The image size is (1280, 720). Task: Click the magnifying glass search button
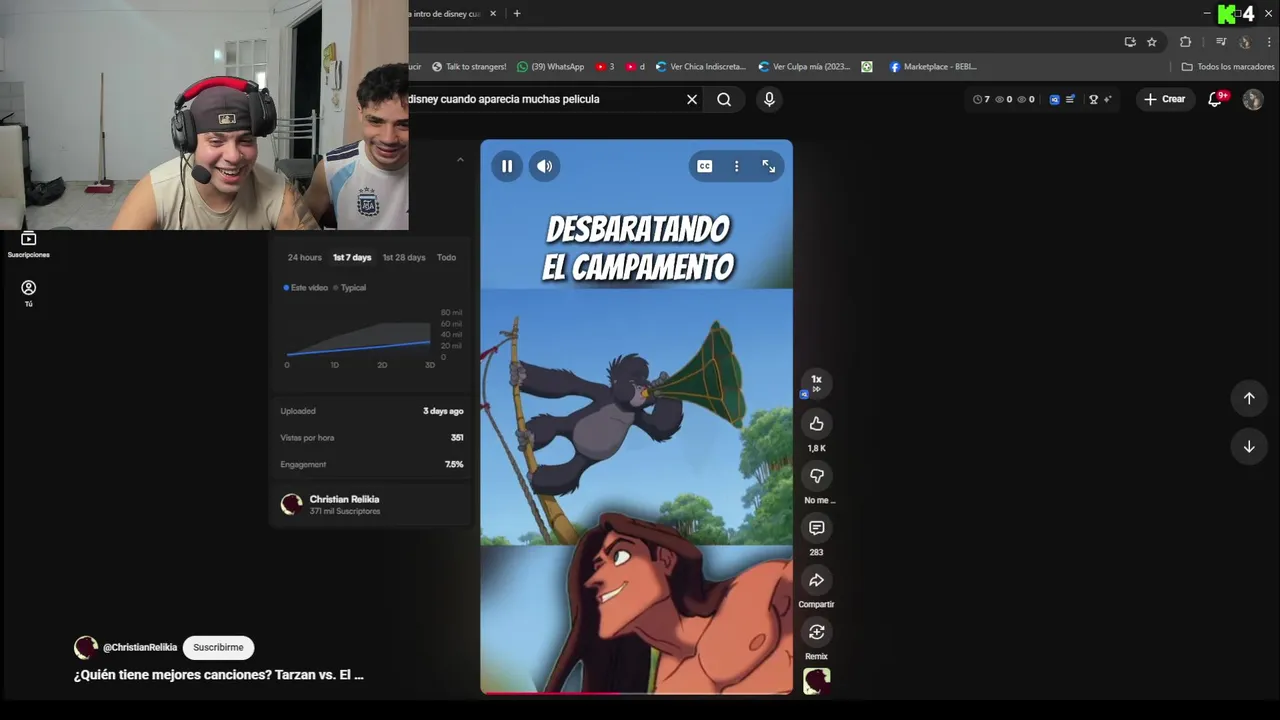(724, 99)
